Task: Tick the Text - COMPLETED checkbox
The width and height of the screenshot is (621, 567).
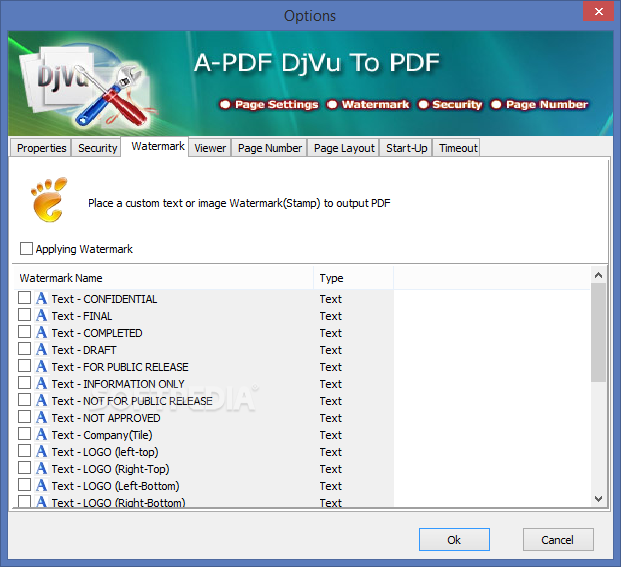Action: (25, 332)
